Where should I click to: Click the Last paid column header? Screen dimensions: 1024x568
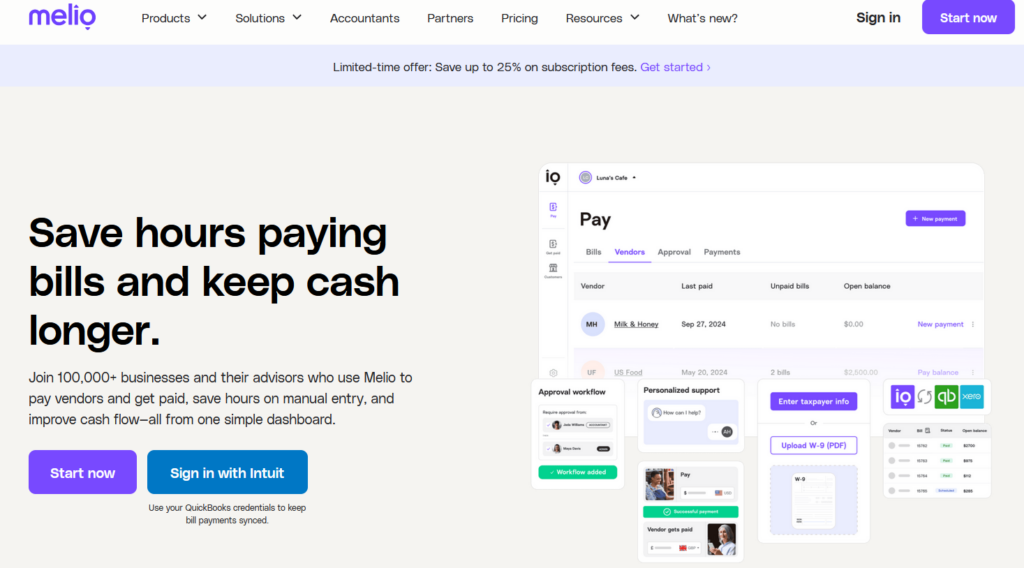pyautogui.click(x=697, y=287)
